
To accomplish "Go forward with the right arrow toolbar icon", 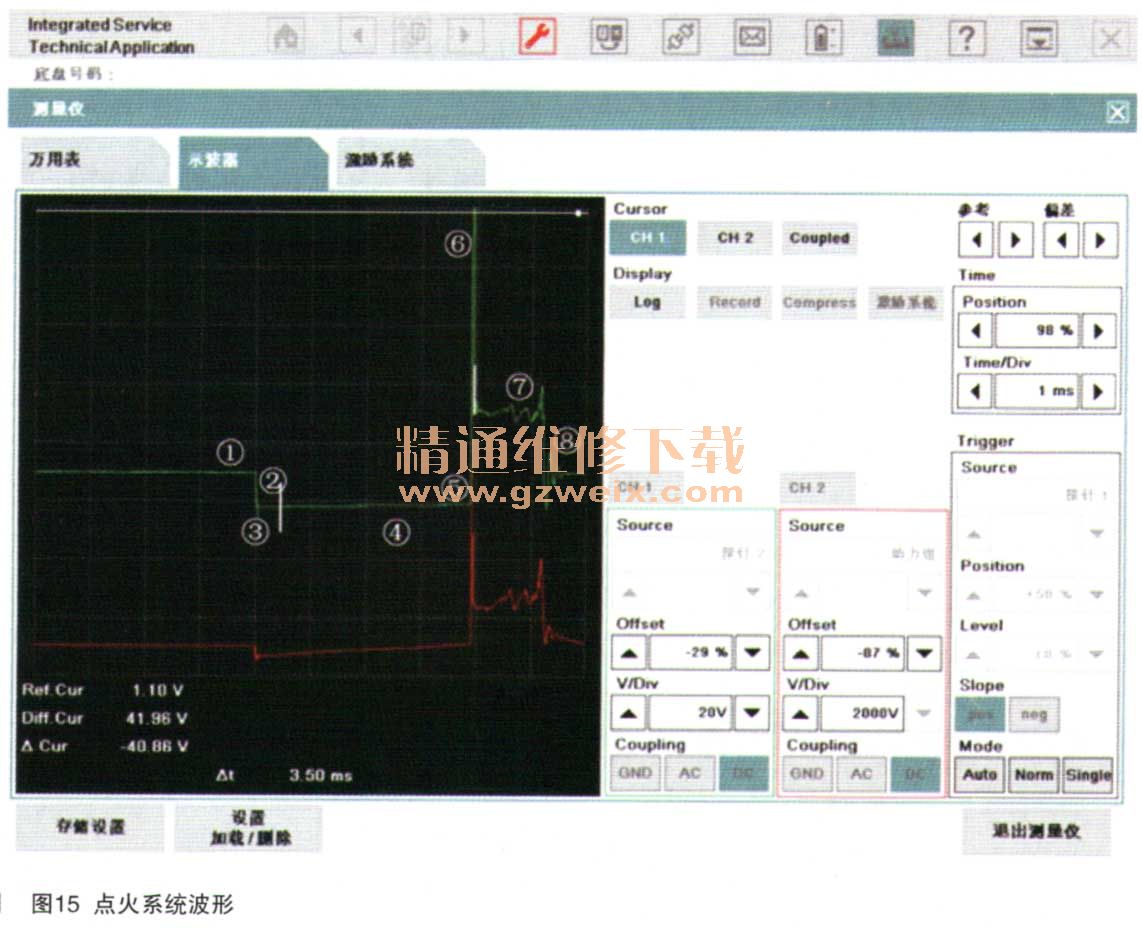I will (464, 36).
